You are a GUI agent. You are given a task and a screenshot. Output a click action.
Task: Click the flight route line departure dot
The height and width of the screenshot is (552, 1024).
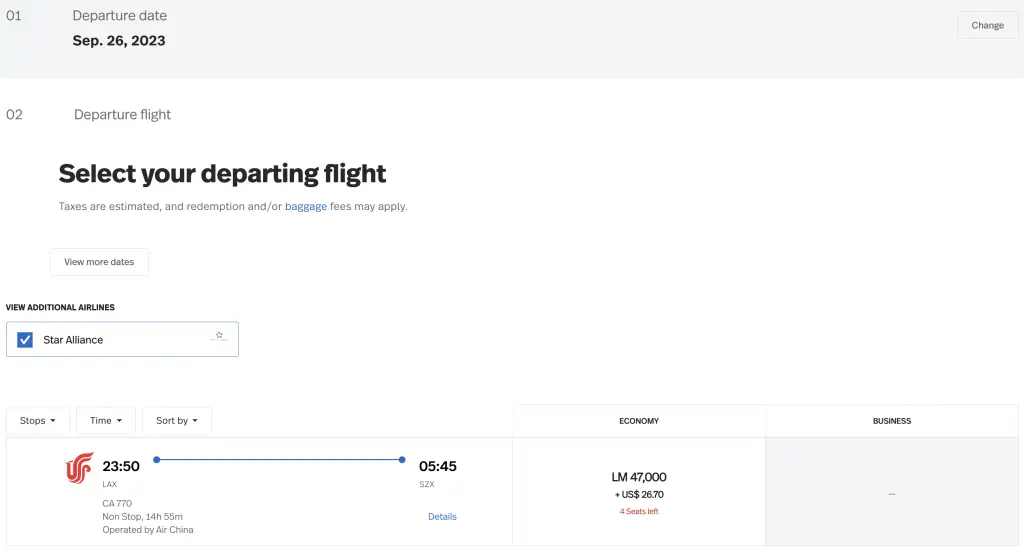(x=157, y=460)
